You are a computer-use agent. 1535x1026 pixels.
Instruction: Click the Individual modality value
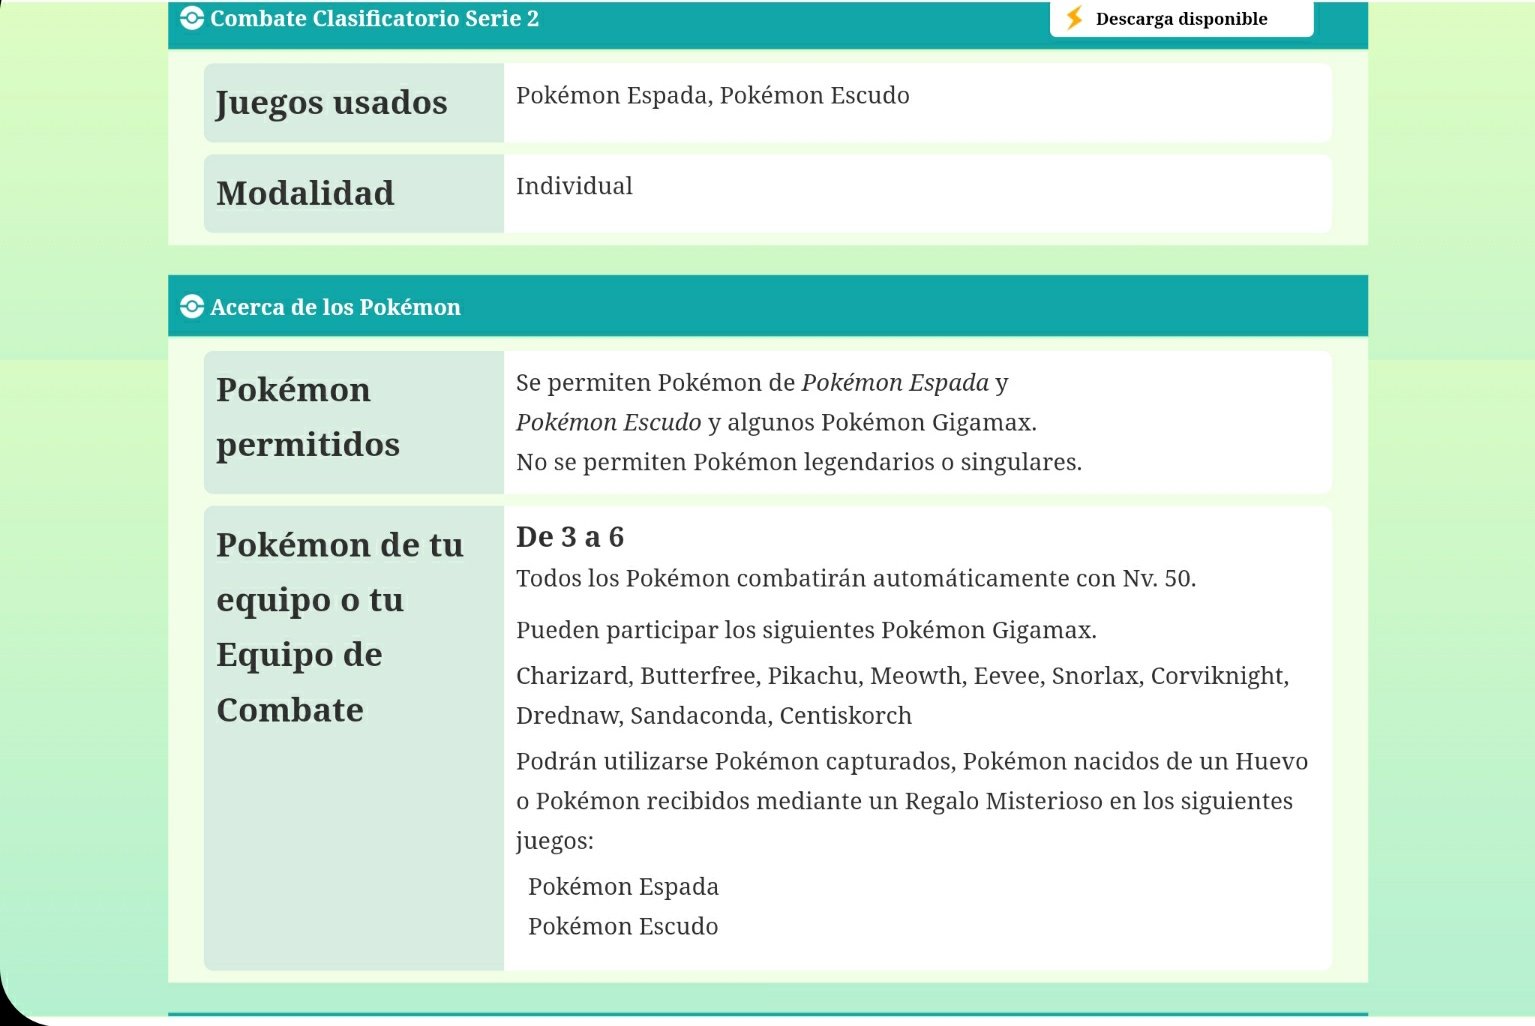pos(574,186)
